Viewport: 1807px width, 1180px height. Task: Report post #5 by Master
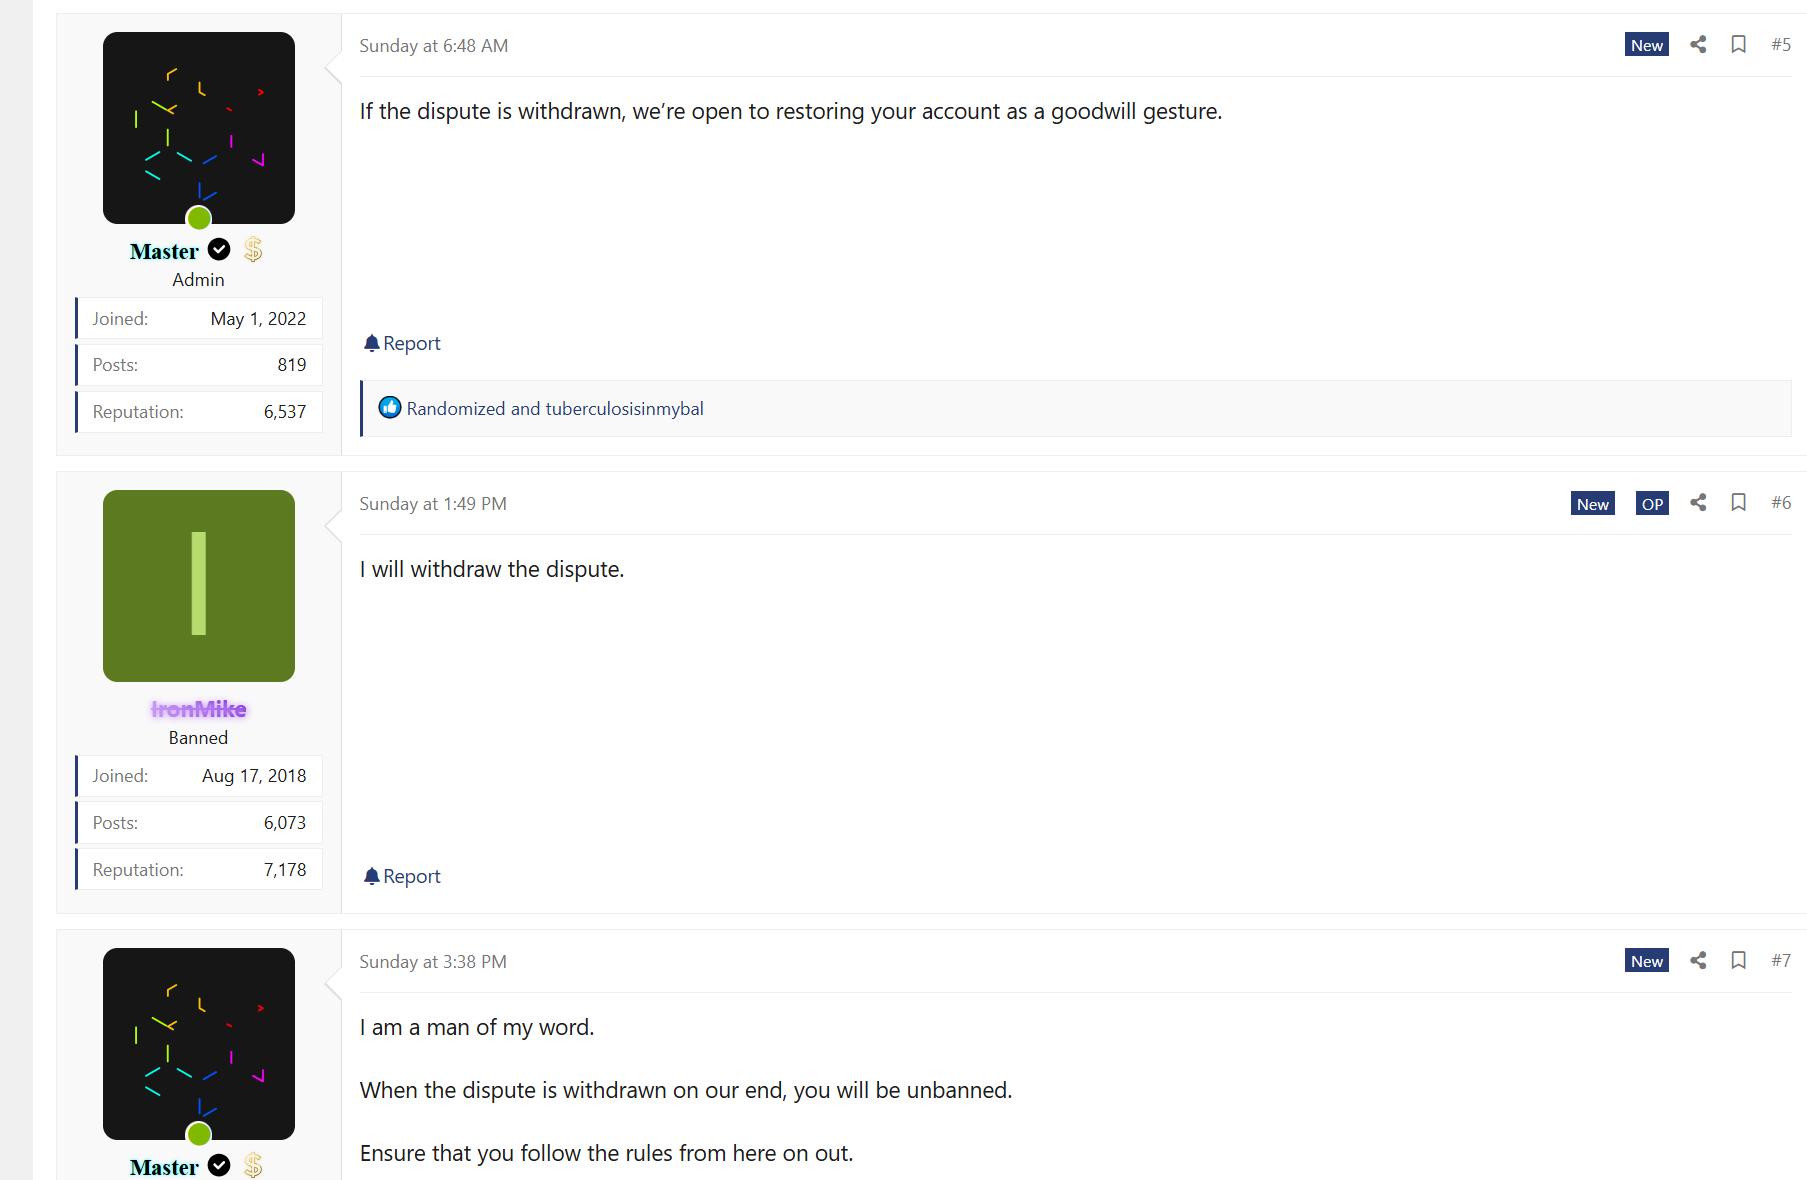pos(402,344)
